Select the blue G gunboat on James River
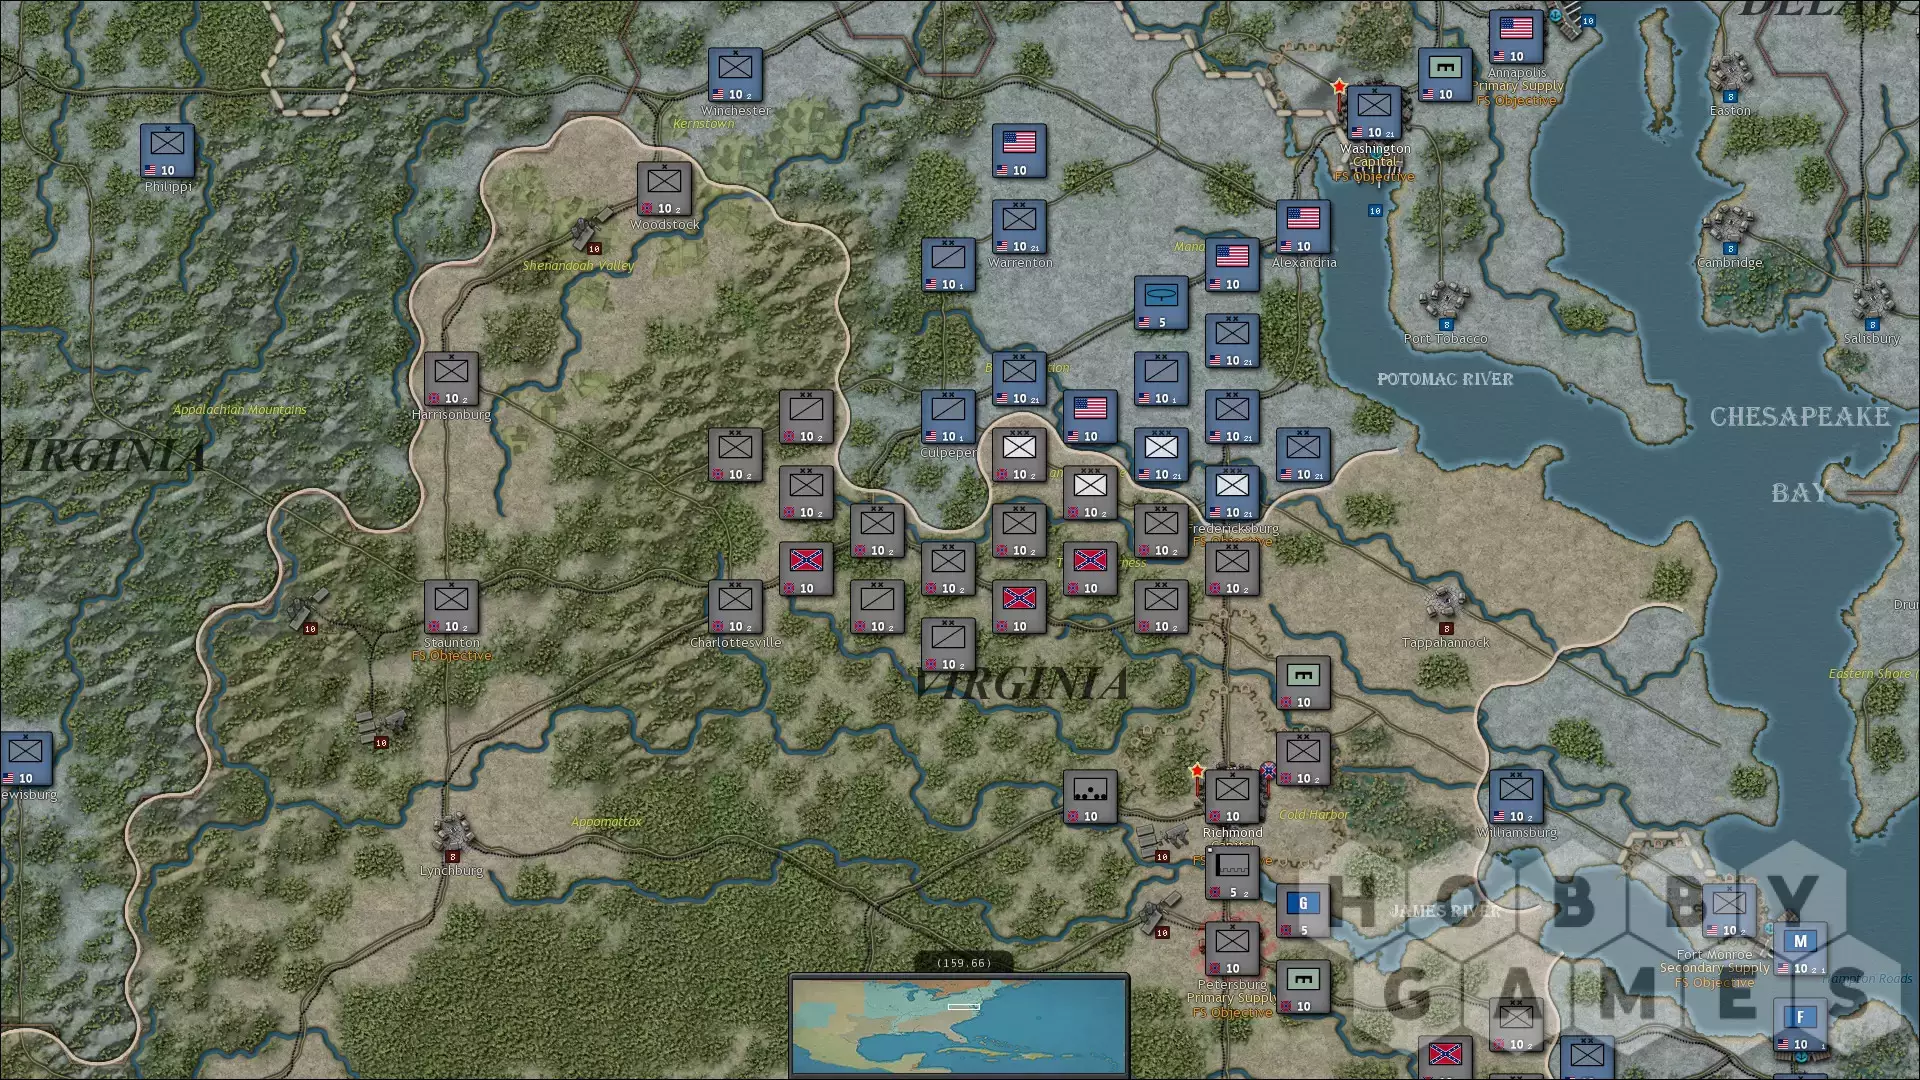The image size is (1920, 1080). coord(1303,911)
